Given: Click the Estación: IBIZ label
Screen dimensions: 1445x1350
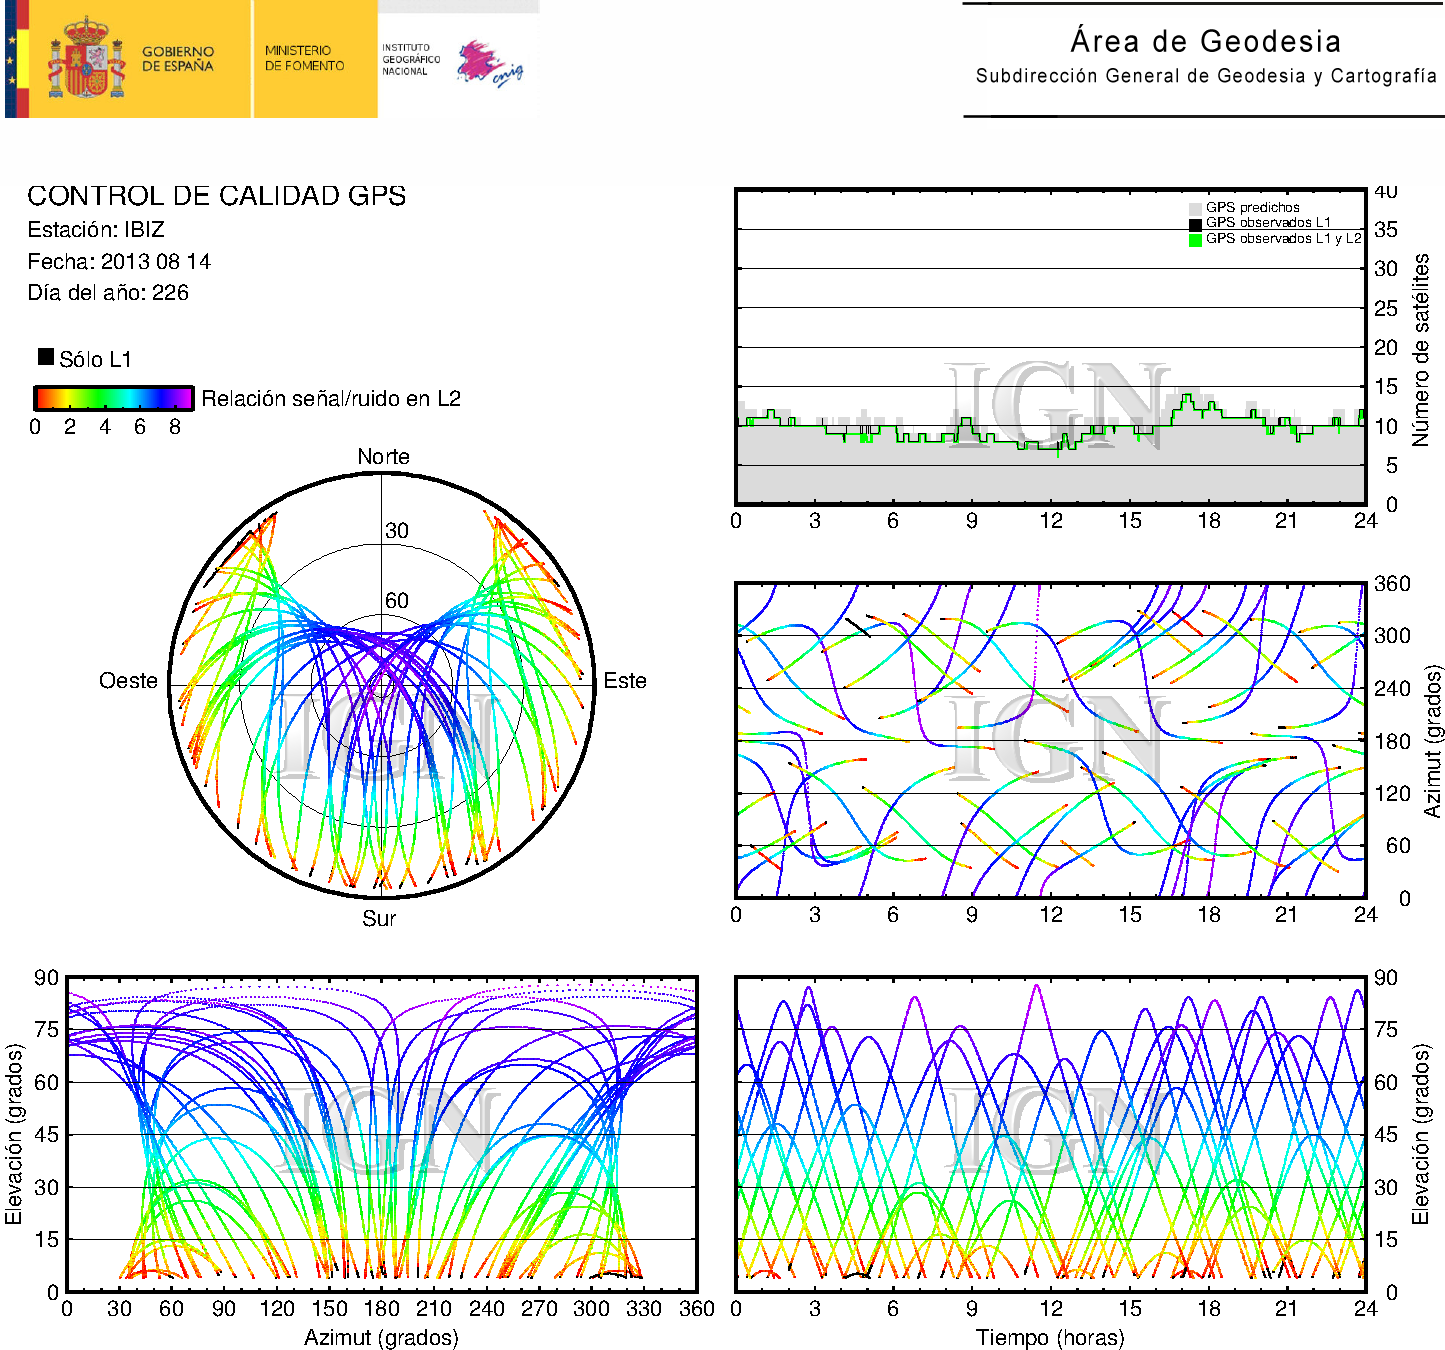Looking at the screenshot, I should (96, 230).
